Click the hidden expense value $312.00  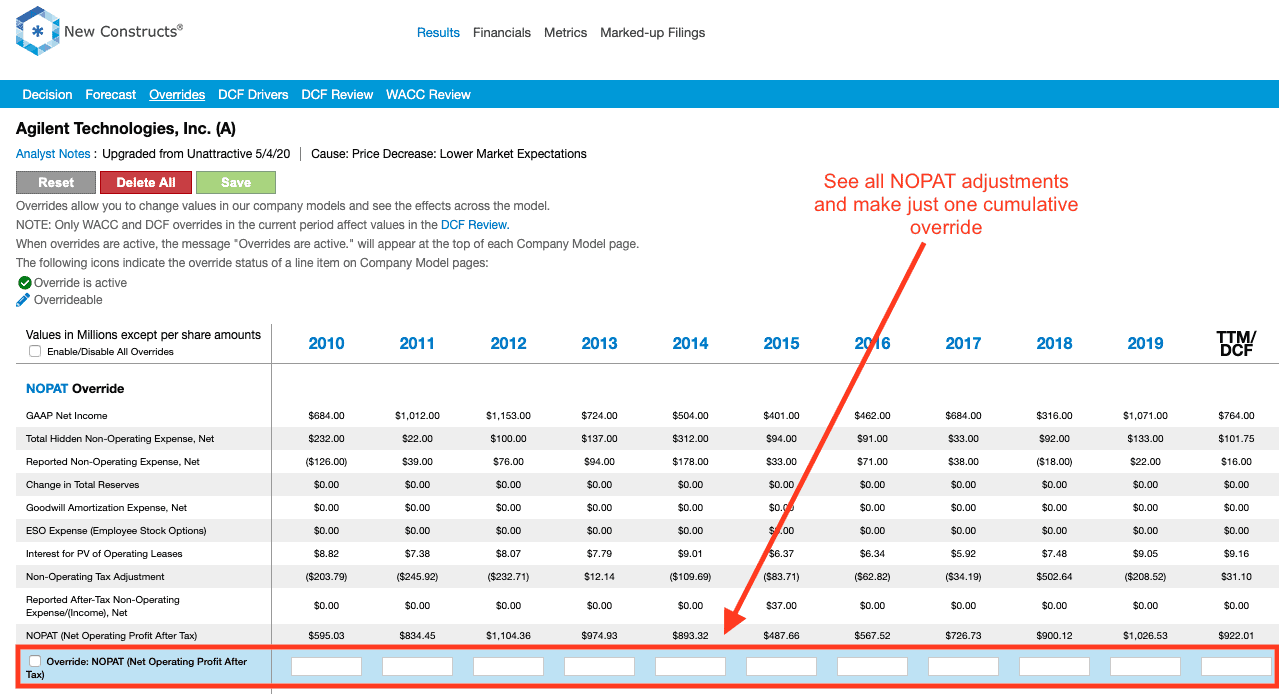(690, 439)
